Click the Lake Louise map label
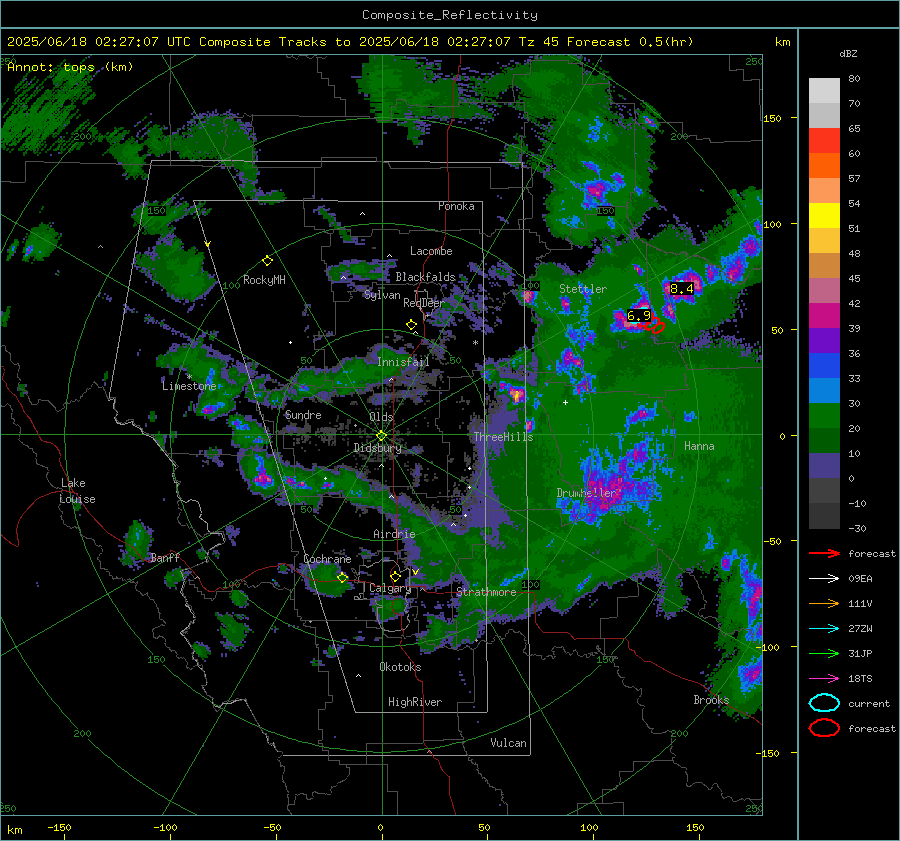The height and width of the screenshot is (841, 900). tap(77, 491)
